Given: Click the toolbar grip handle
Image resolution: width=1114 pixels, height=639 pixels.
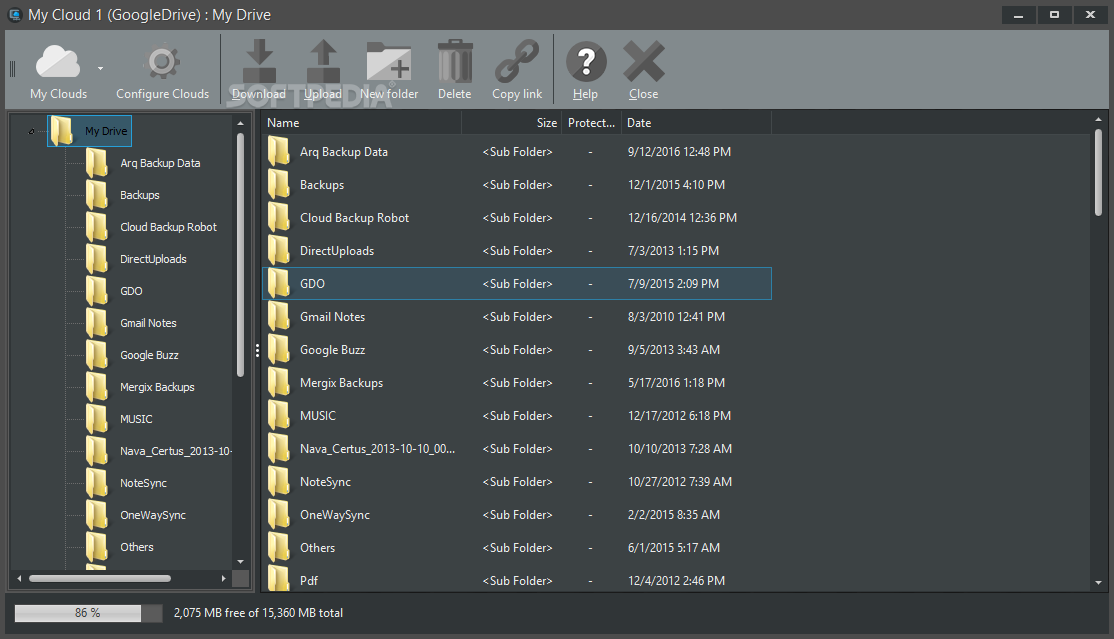Looking at the screenshot, I should 12,69.
